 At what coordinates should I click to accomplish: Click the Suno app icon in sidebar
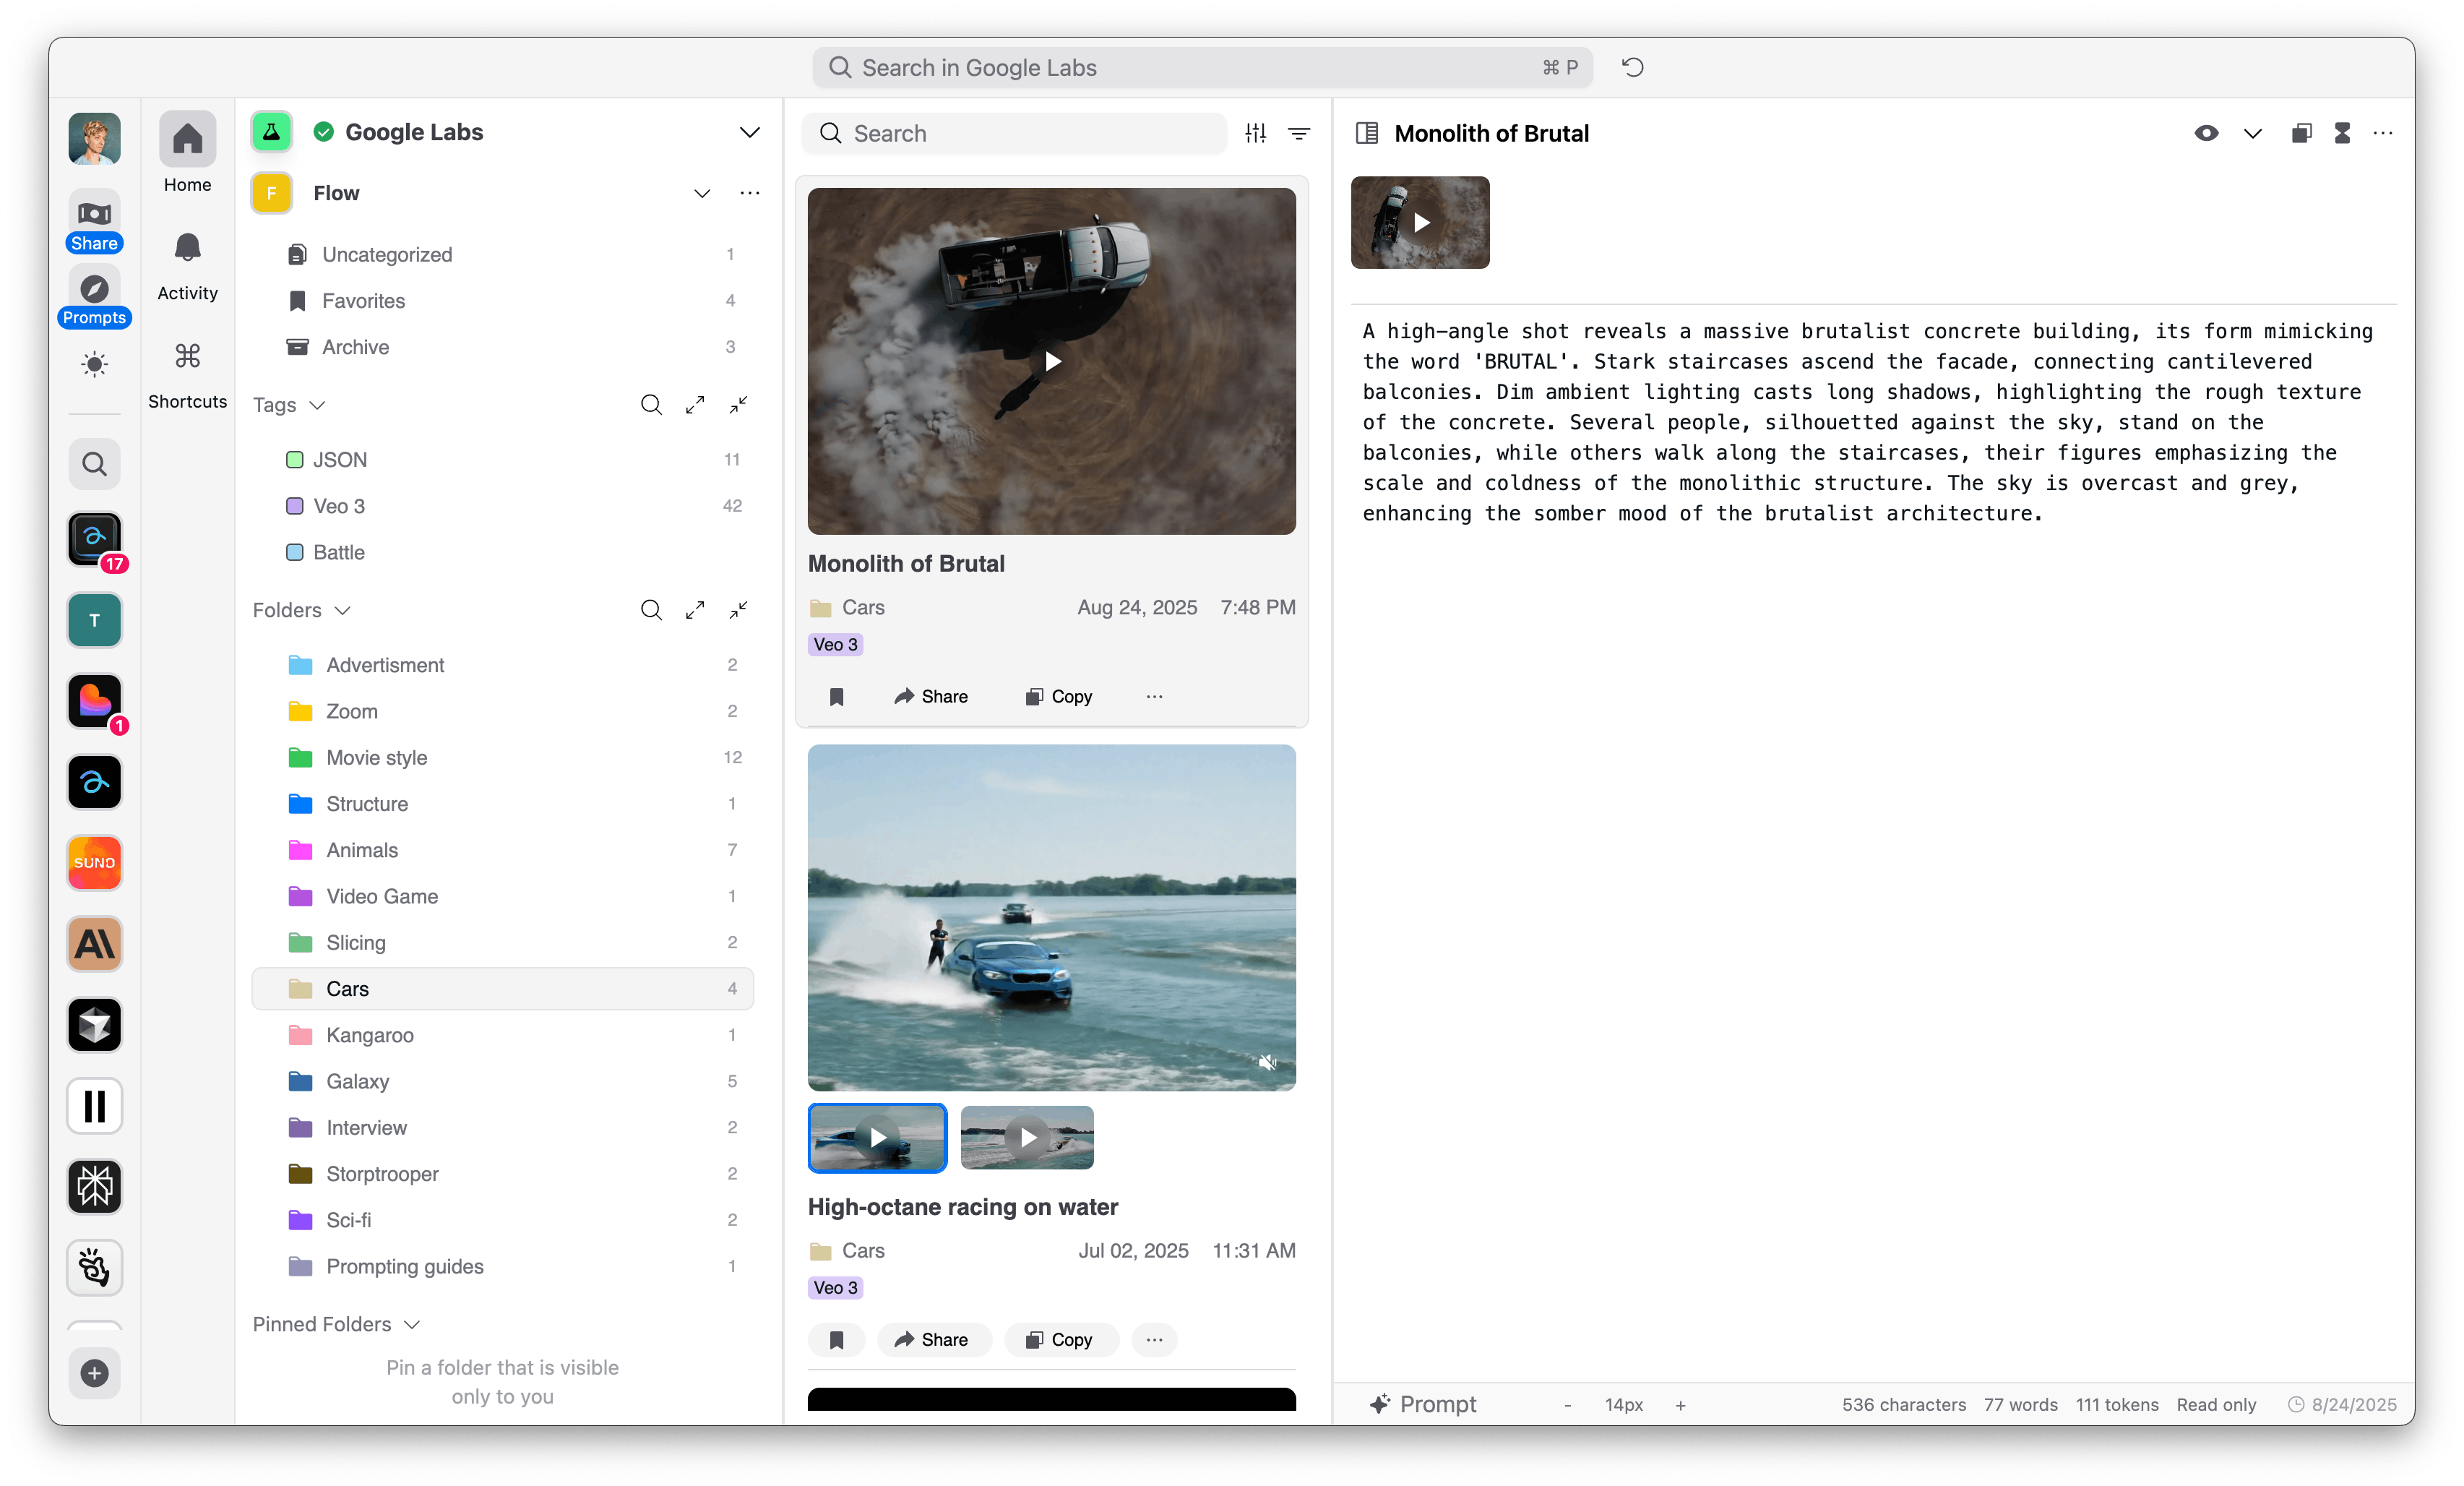pyautogui.click(x=95, y=862)
